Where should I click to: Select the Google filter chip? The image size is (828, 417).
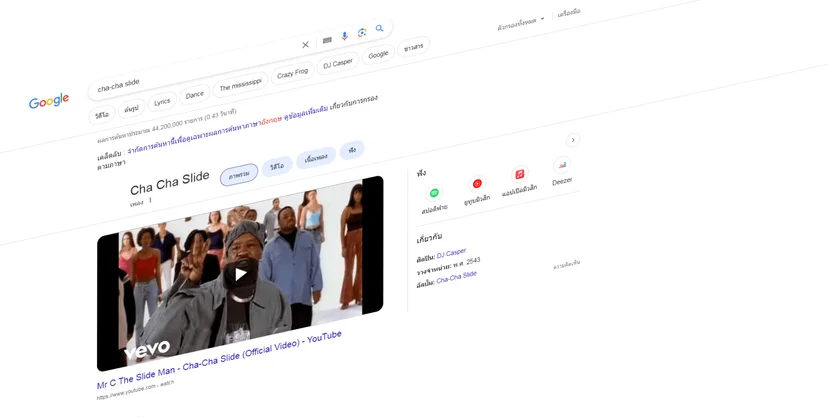pyautogui.click(x=378, y=54)
